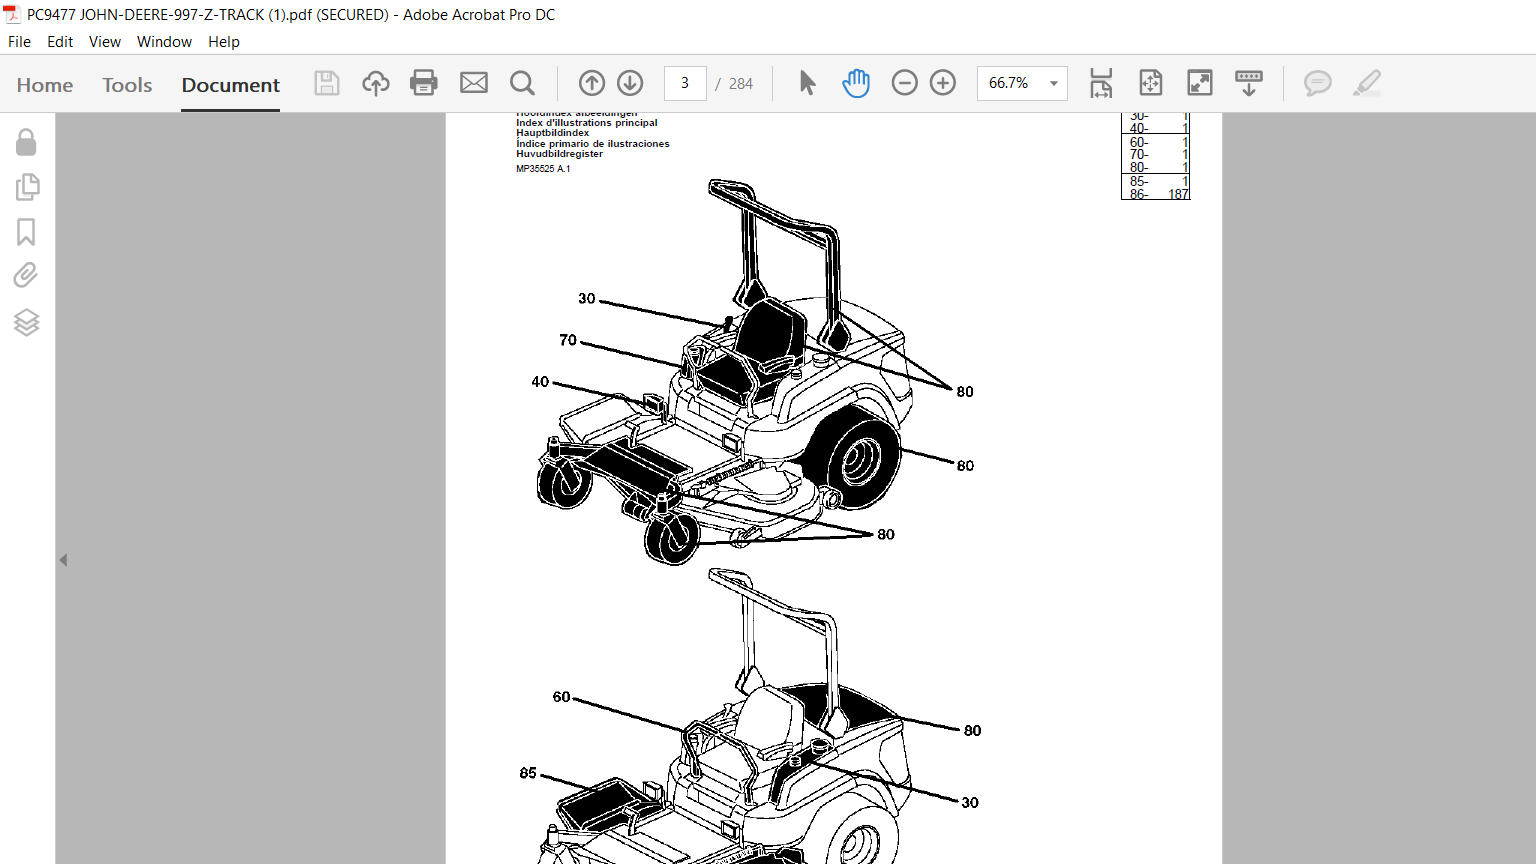The height and width of the screenshot is (864, 1536).
Task: Go to previous page arrow
Action: (592, 83)
